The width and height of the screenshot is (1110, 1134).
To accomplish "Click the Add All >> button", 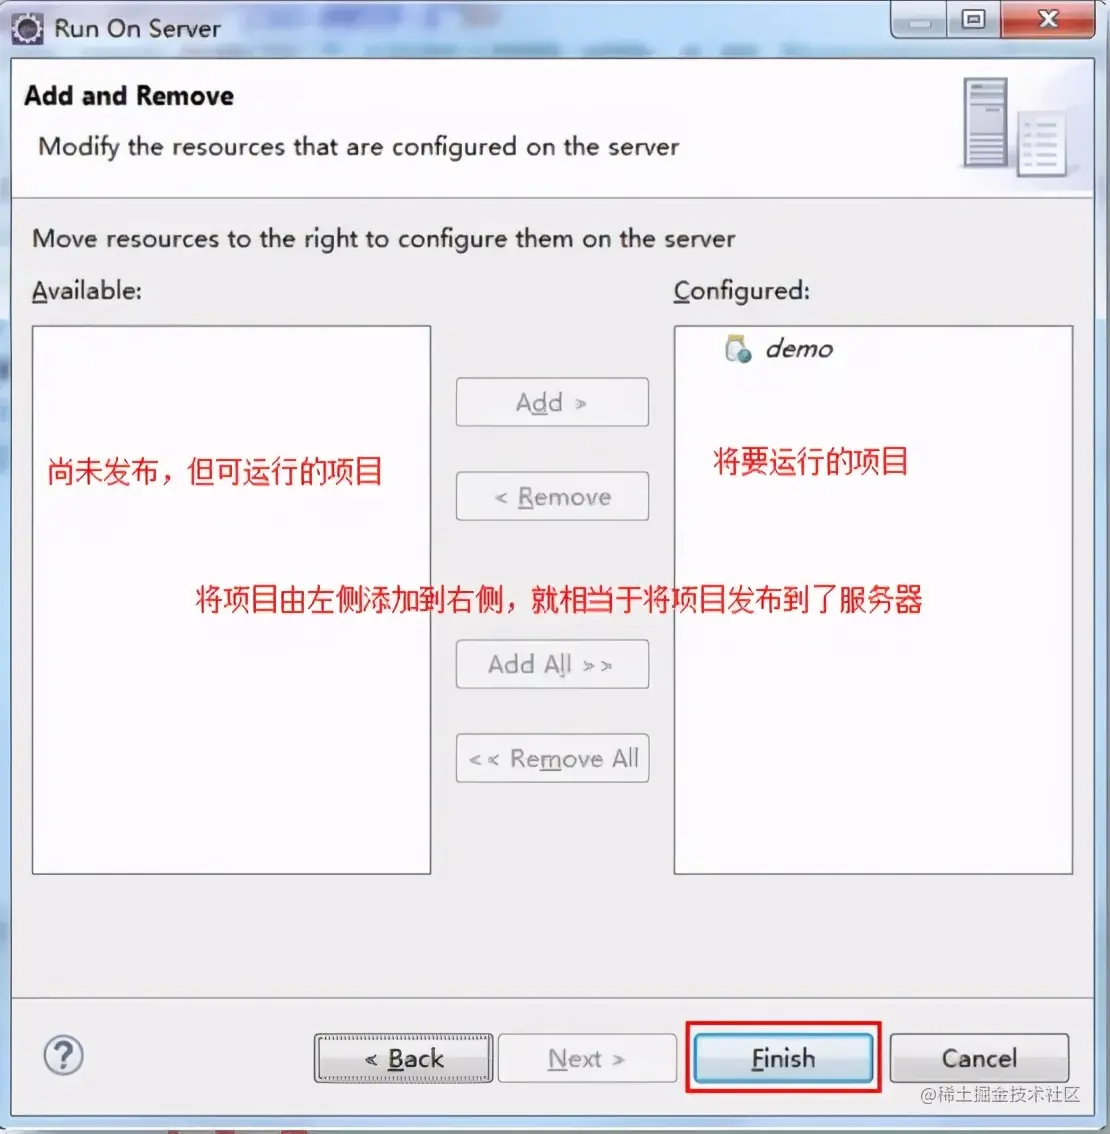I will [x=552, y=664].
